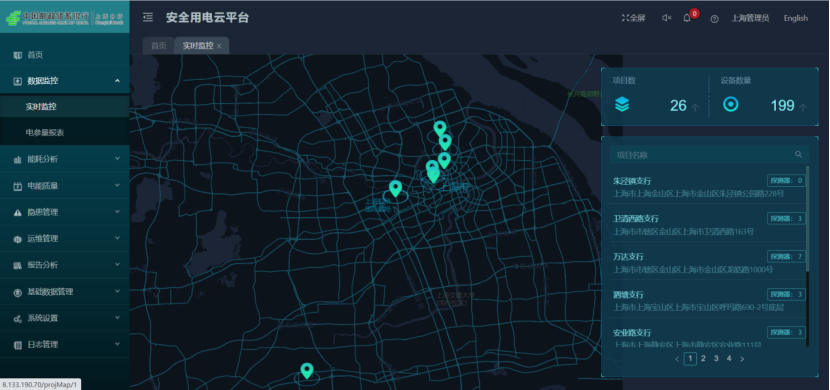Open the notification bell icon
Screen dimensions: 830x390
687,18
